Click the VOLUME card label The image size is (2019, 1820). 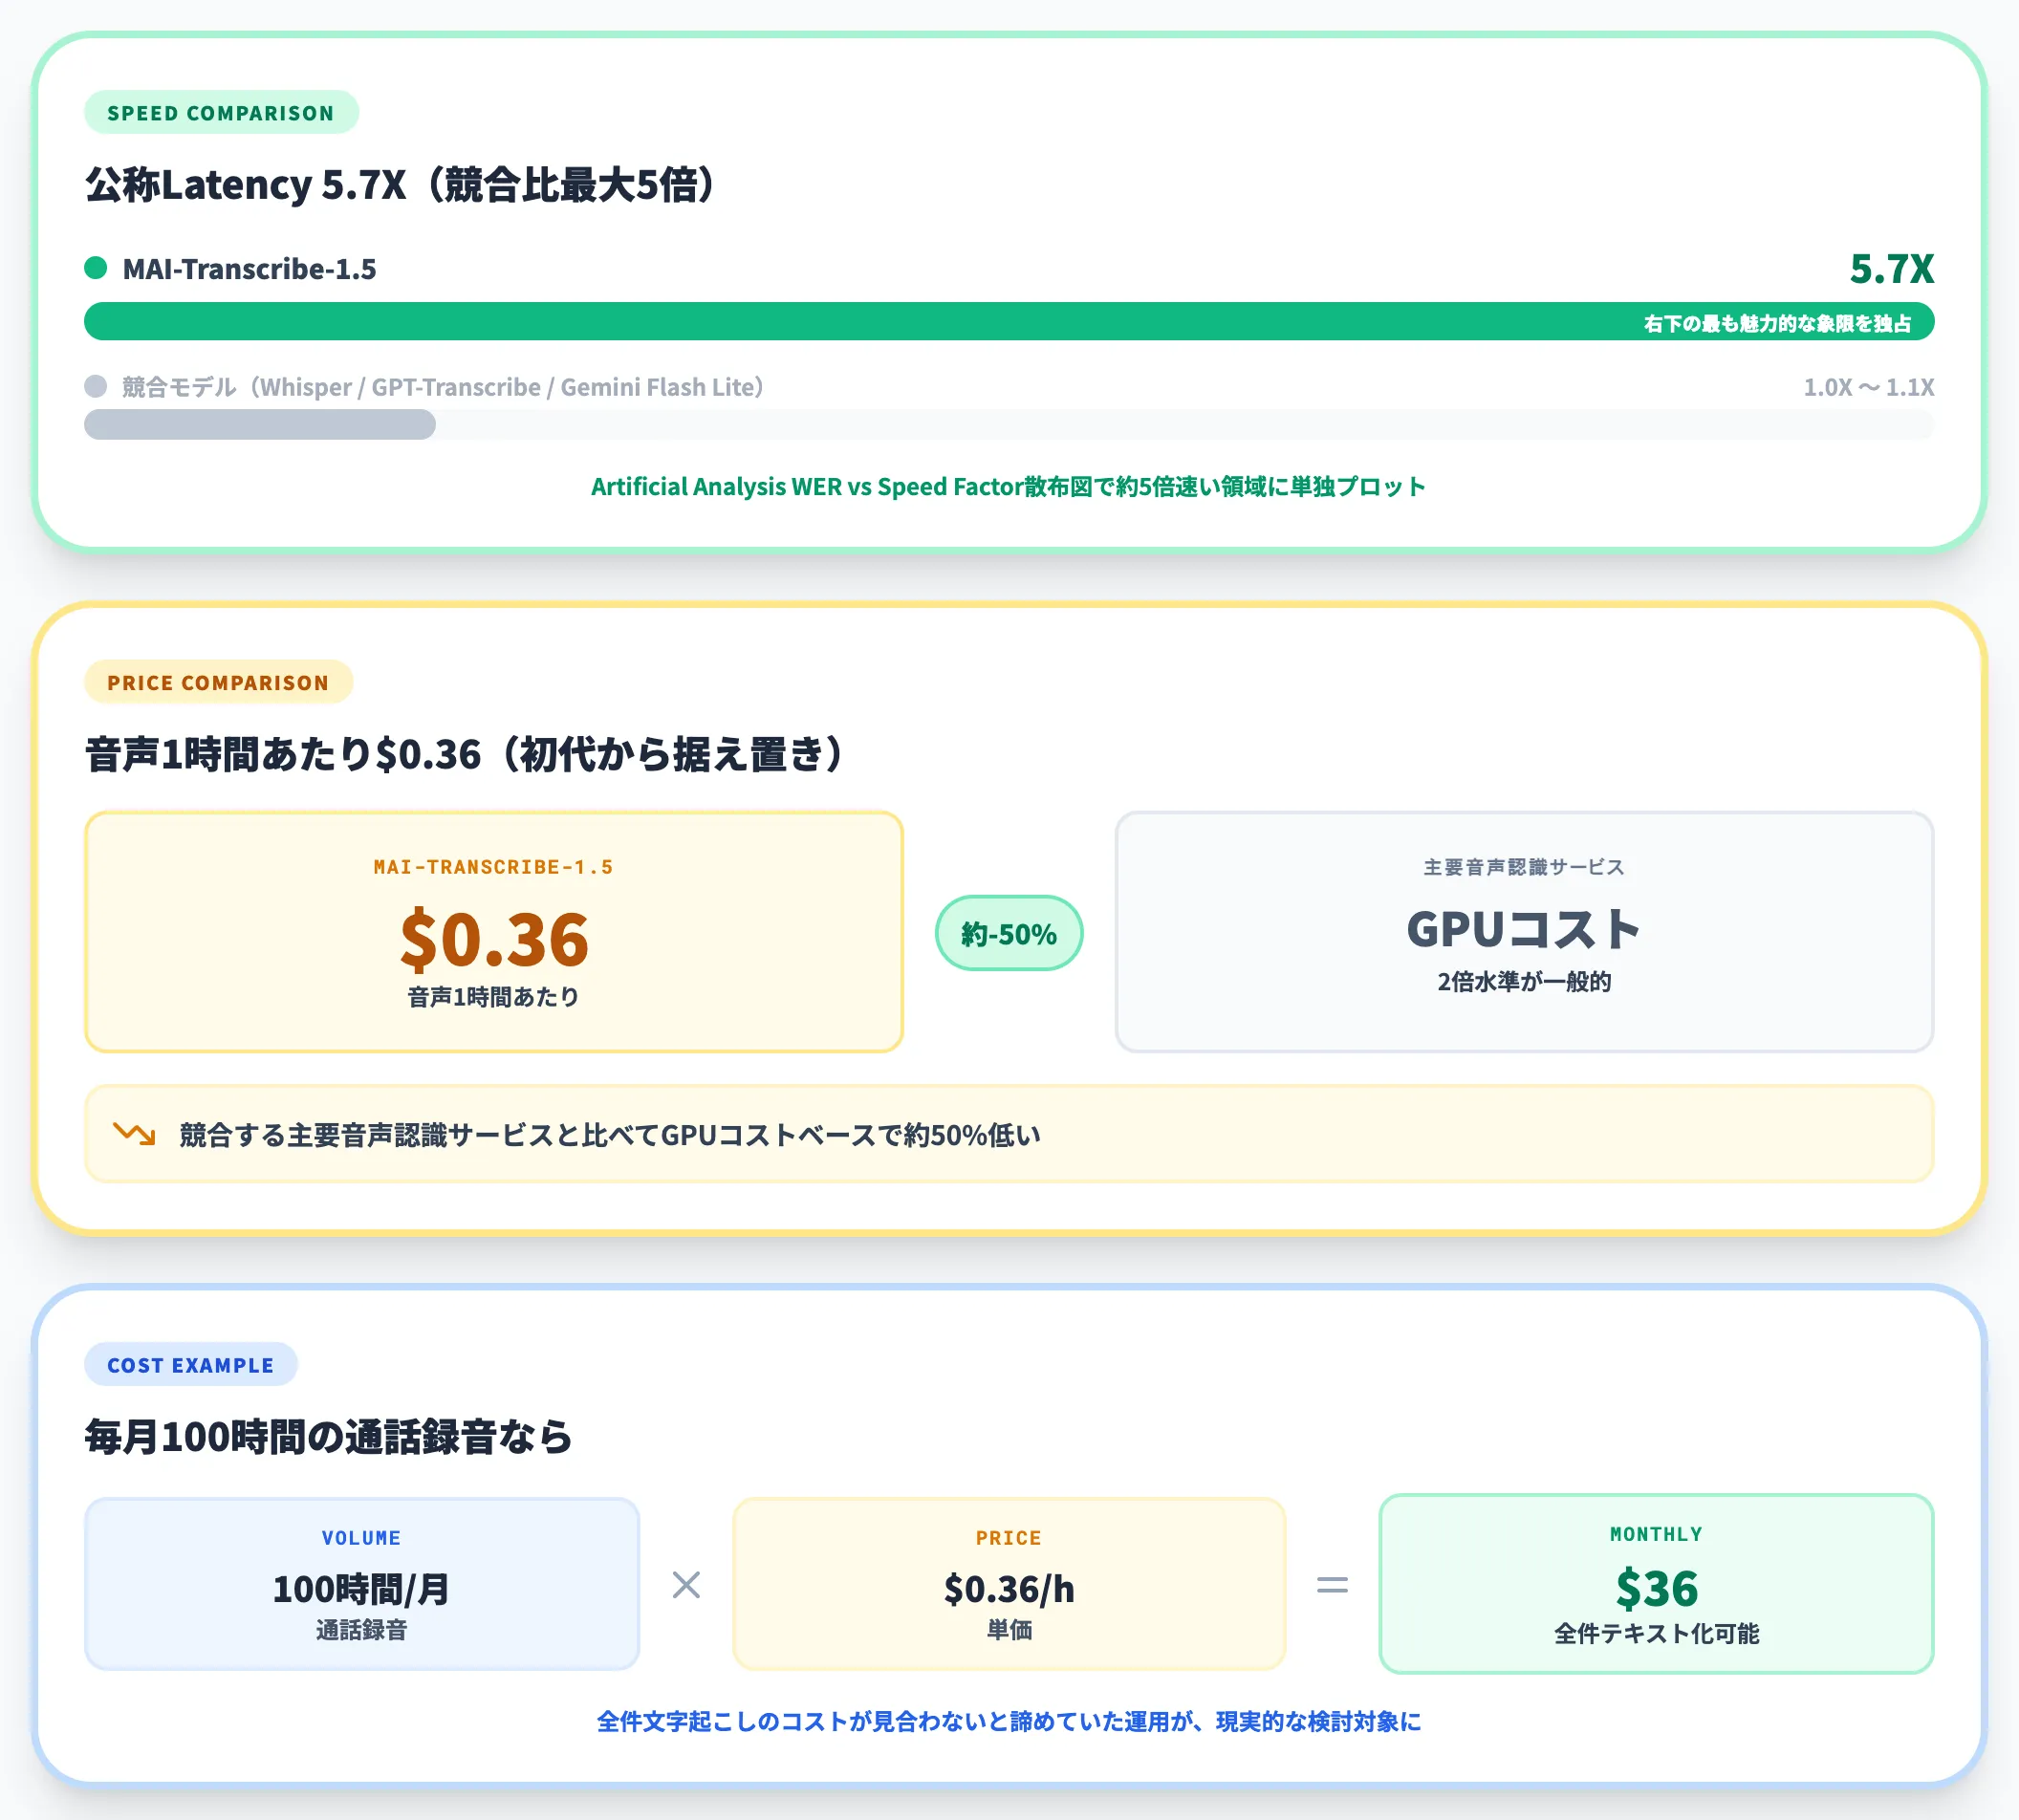(x=361, y=1538)
